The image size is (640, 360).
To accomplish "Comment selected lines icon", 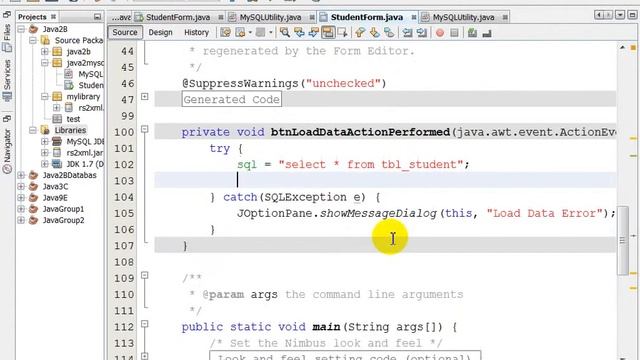I will pyautogui.click(x=472, y=33).
